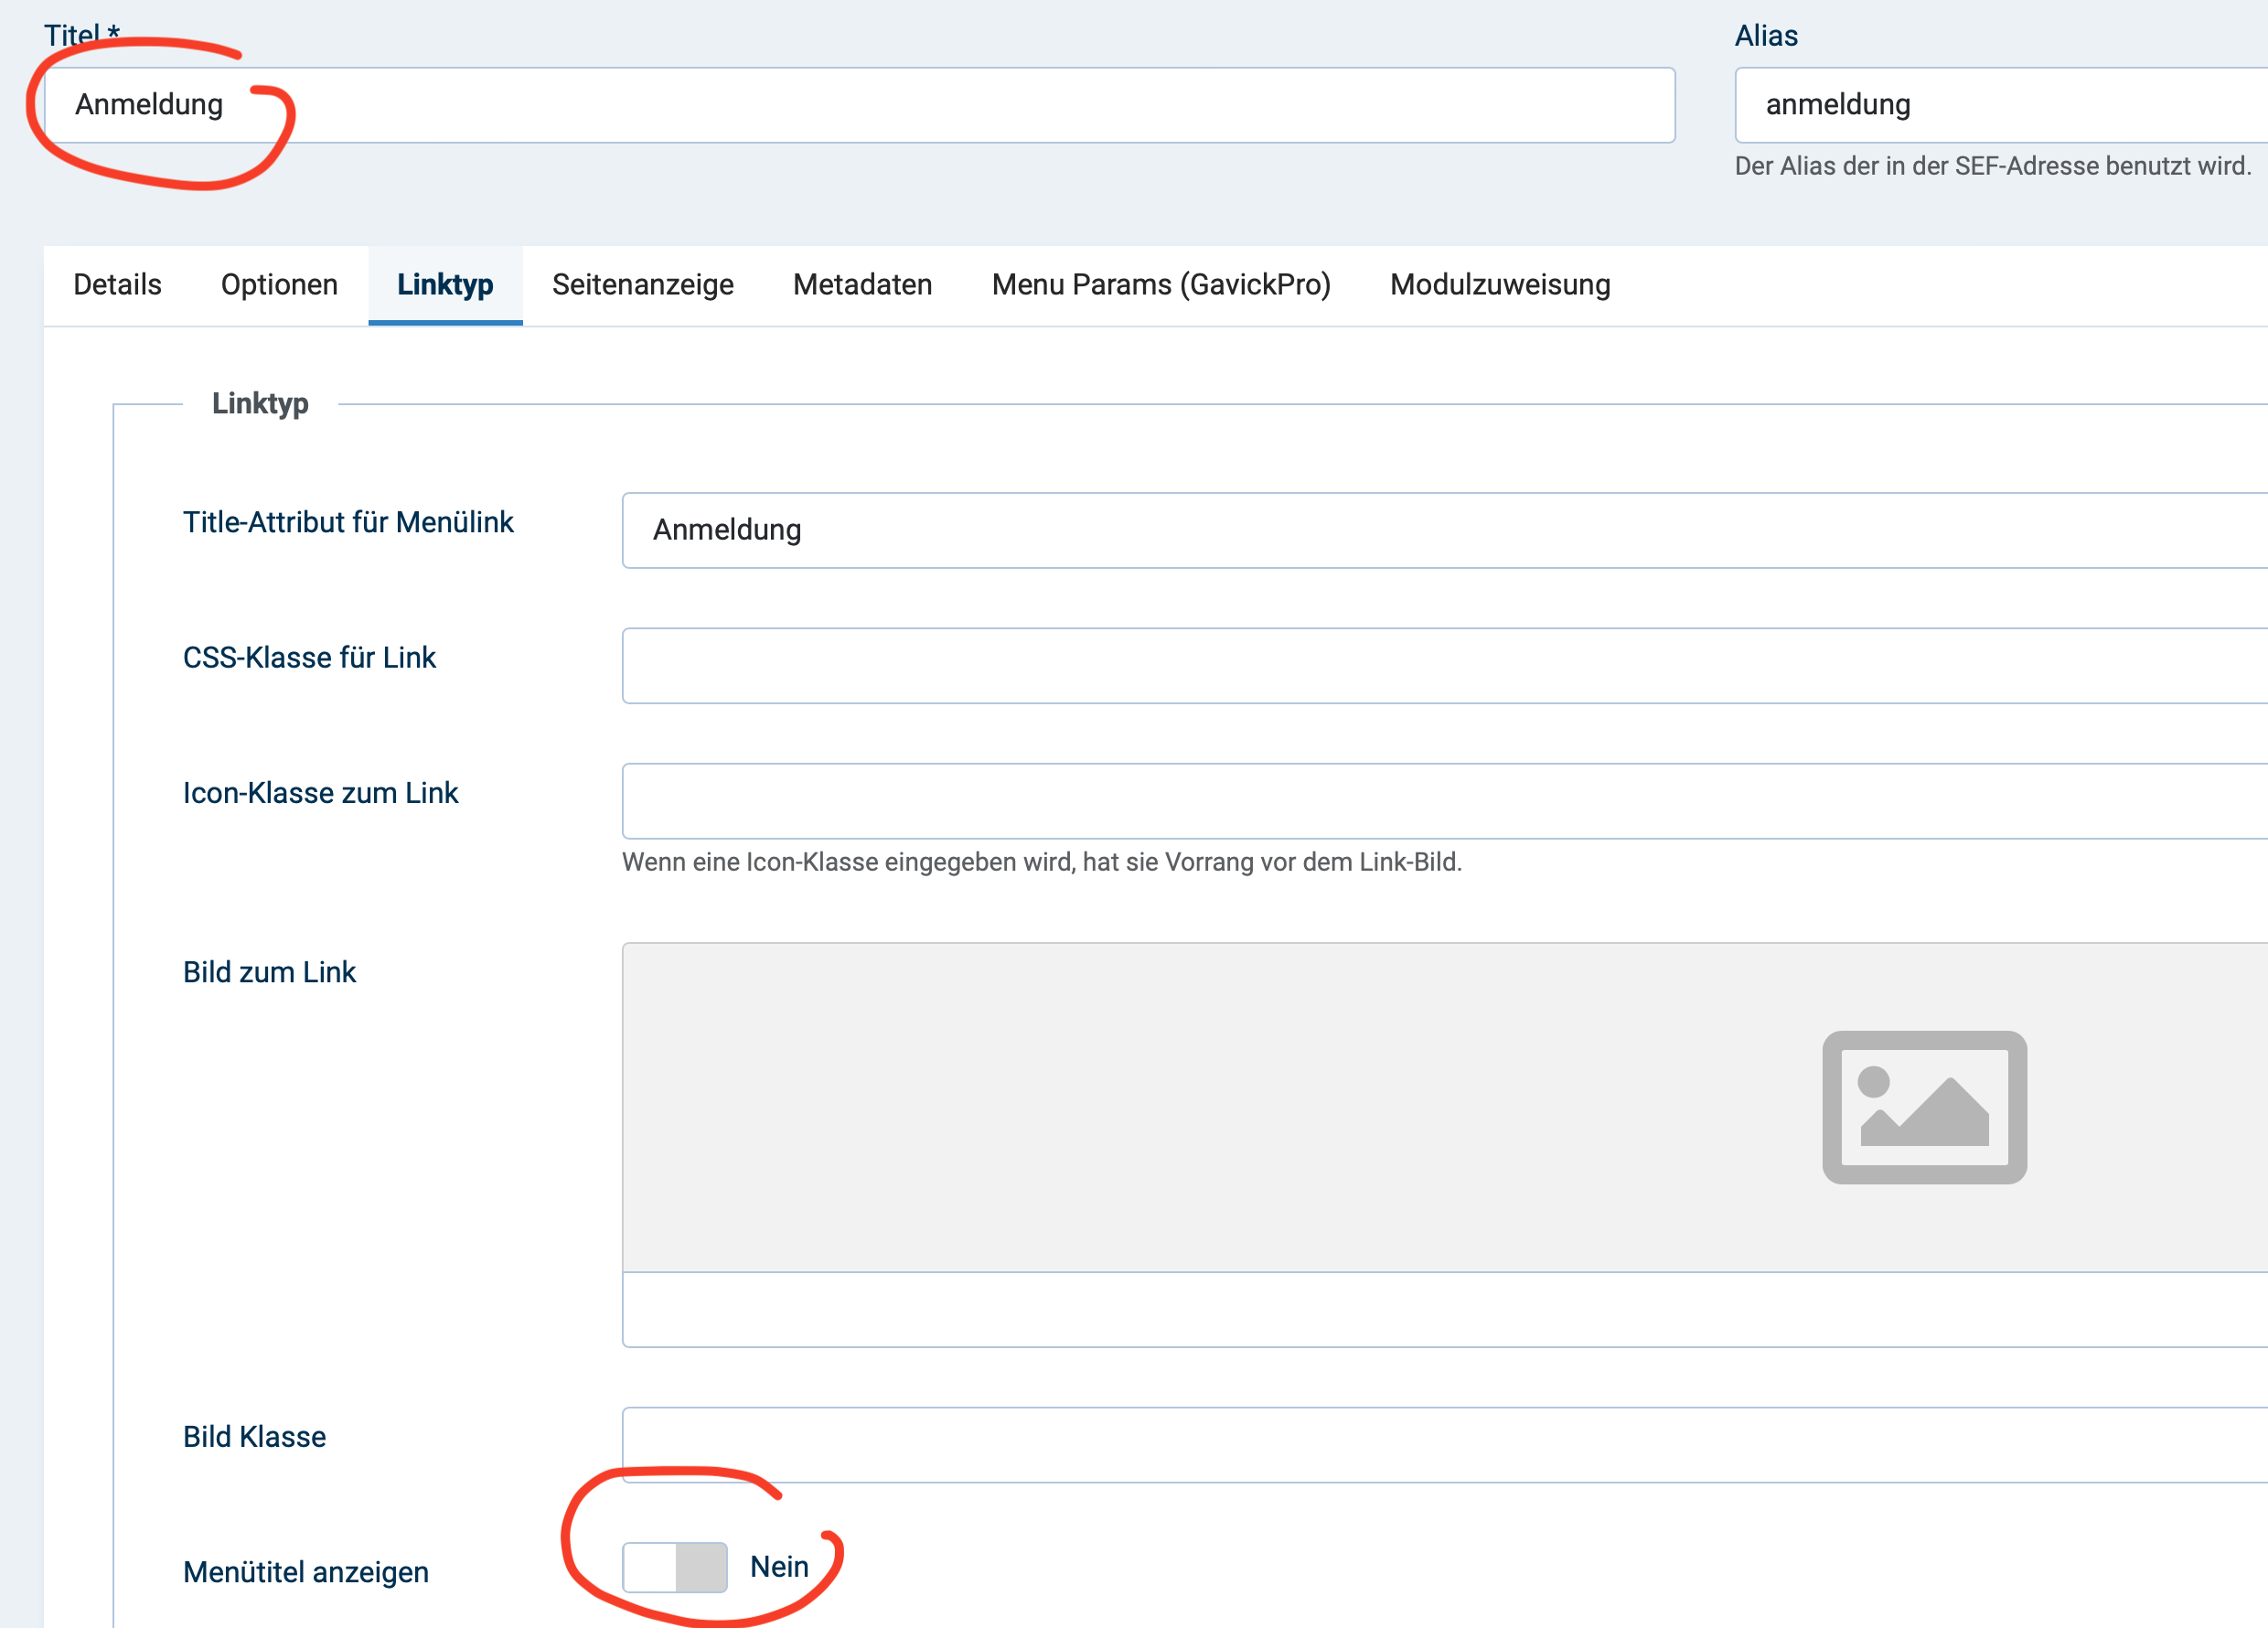Switch to the Optionen tab
The height and width of the screenshot is (1628, 2268).
(x=279, y=285)
